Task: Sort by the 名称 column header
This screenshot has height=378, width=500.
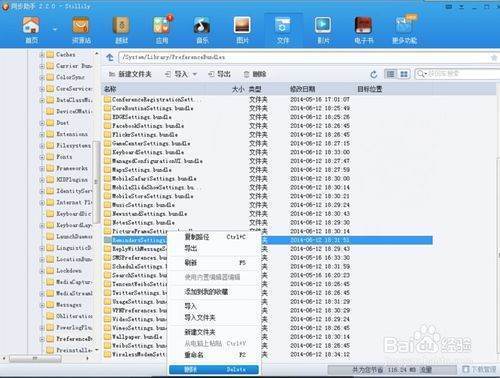Action: click(x=110, y=89)
